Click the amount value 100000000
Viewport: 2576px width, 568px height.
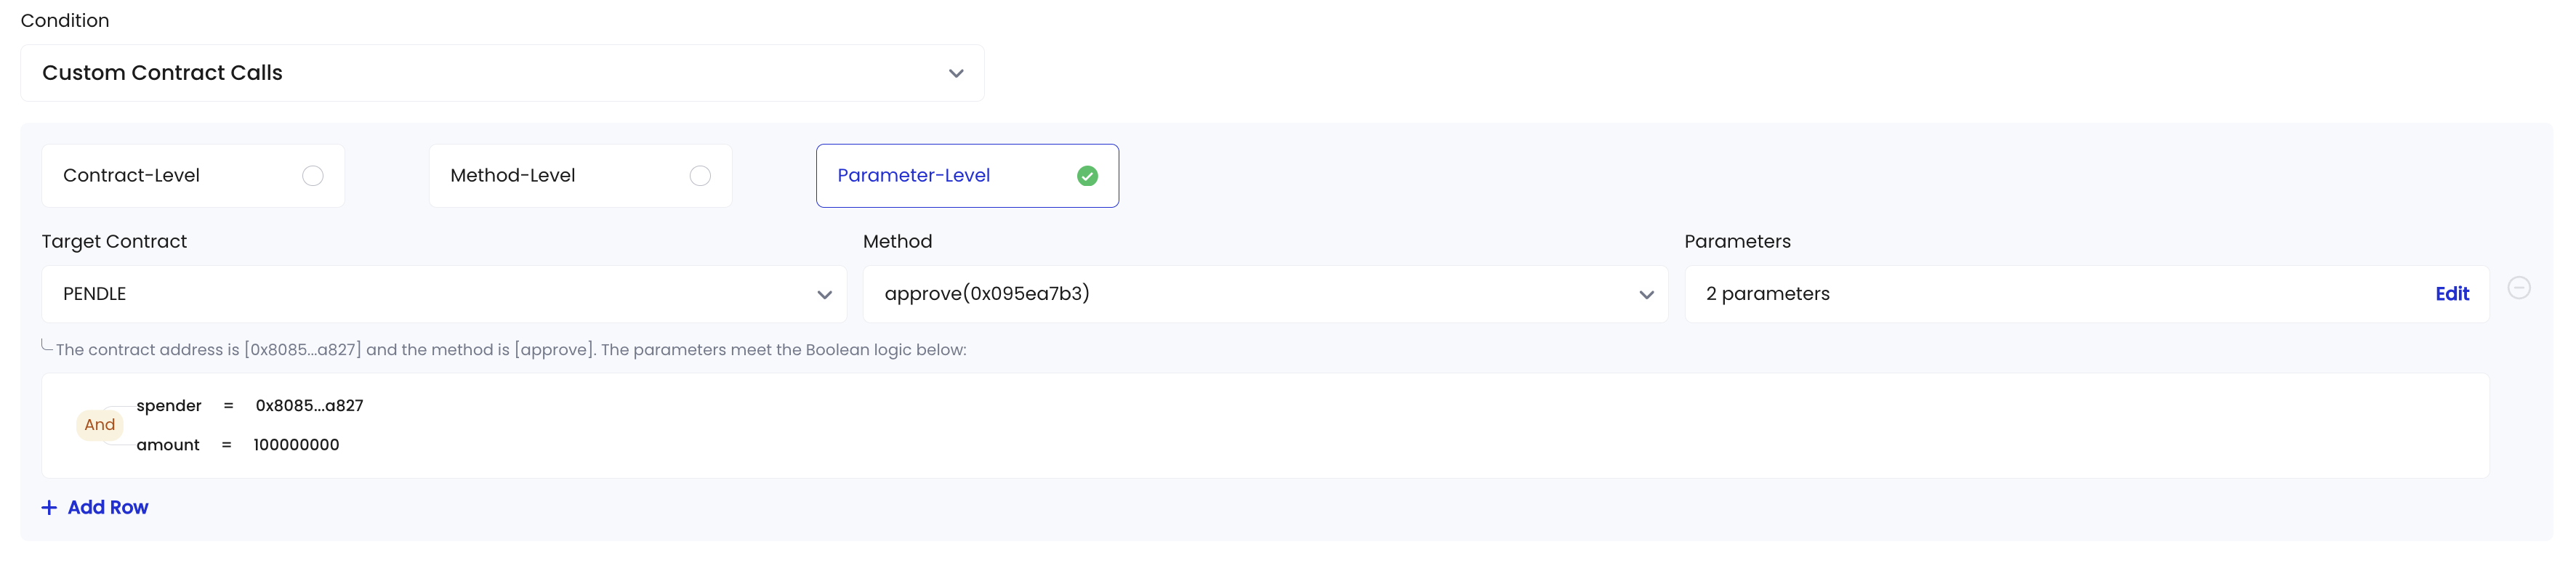(296, 445)
